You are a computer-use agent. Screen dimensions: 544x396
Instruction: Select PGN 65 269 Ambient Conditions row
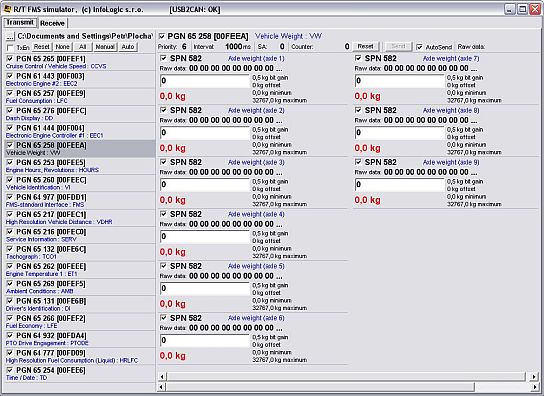pos(80,287)
